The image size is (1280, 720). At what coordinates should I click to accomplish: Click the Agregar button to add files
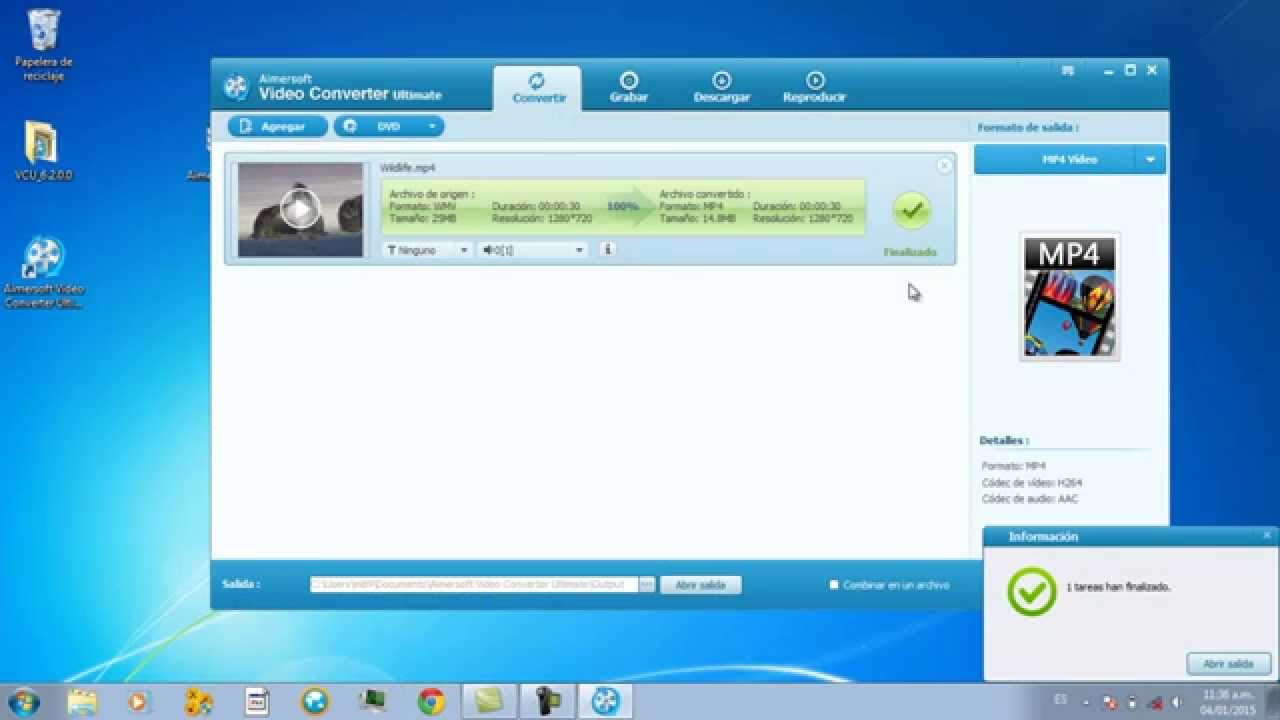point(278,127)
